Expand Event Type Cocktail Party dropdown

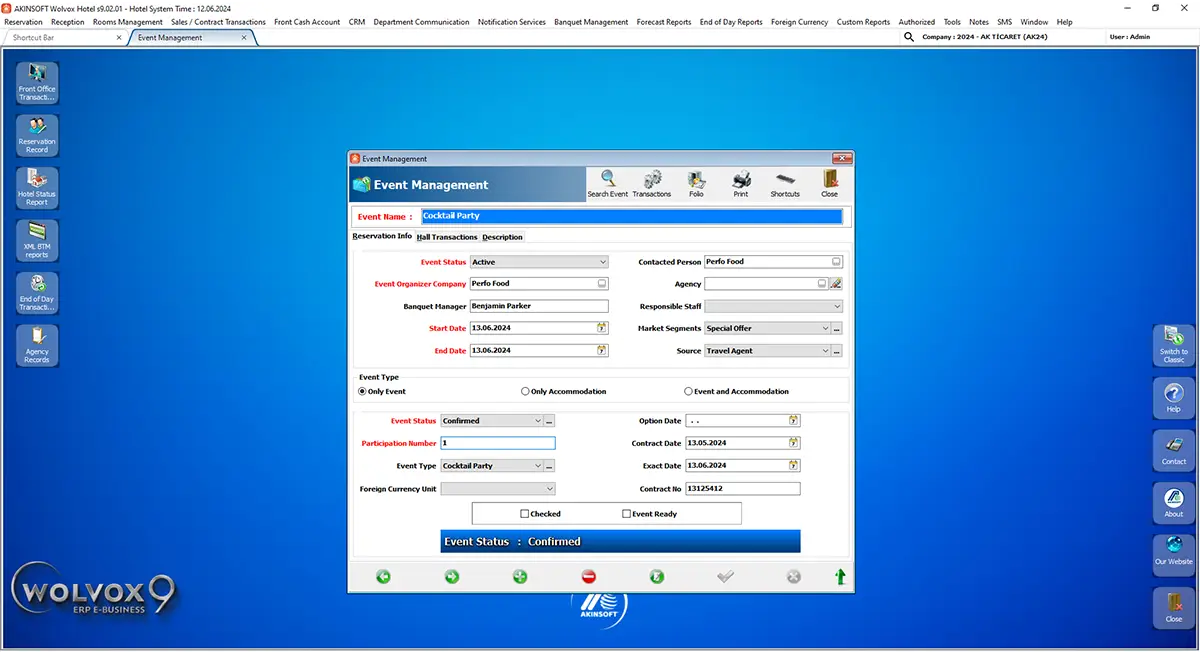538,466
